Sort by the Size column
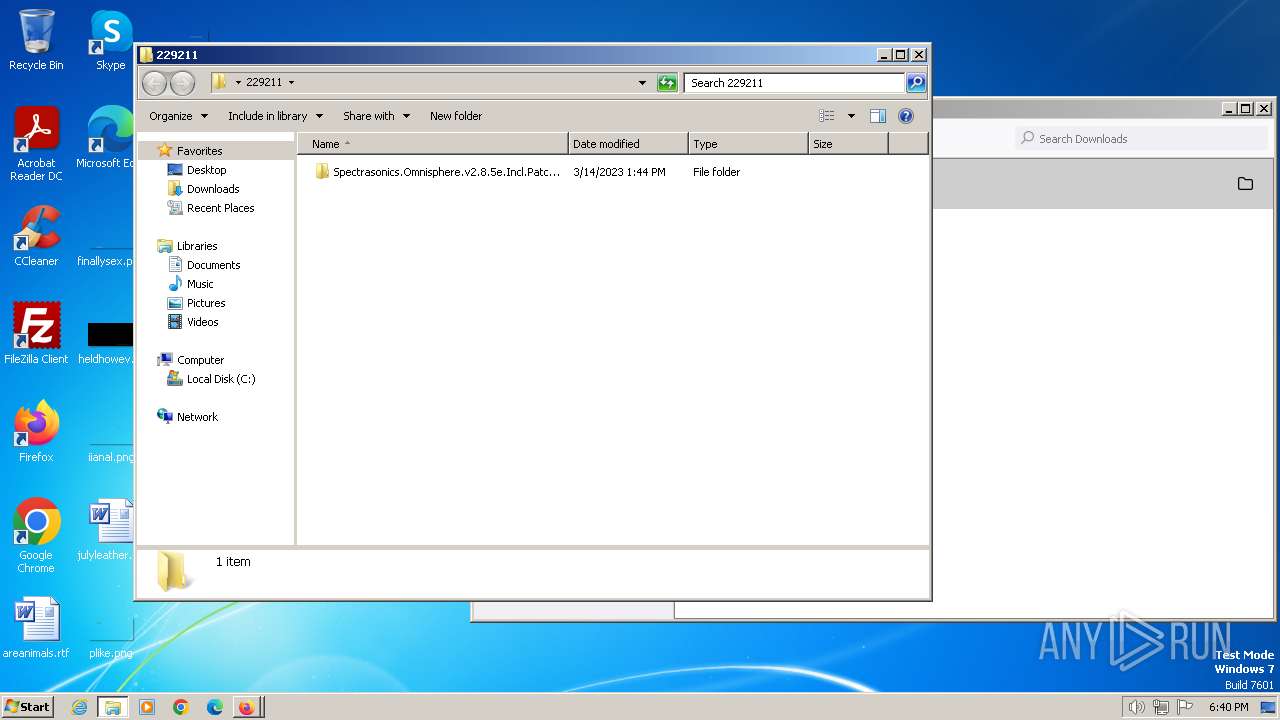Screen dimensions: 1280x720 [848, 144]
